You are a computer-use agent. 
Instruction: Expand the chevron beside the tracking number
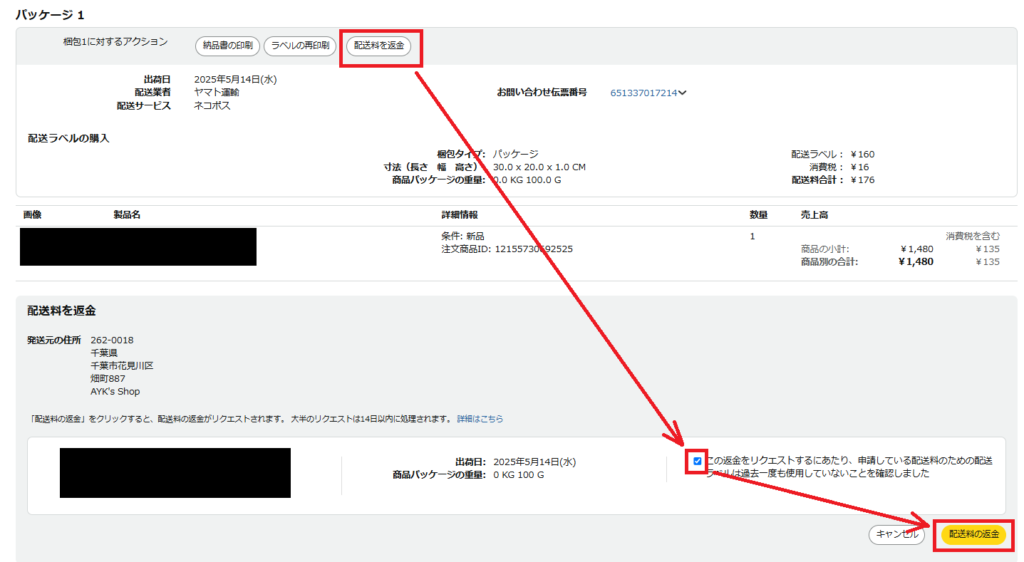(683, 93)
